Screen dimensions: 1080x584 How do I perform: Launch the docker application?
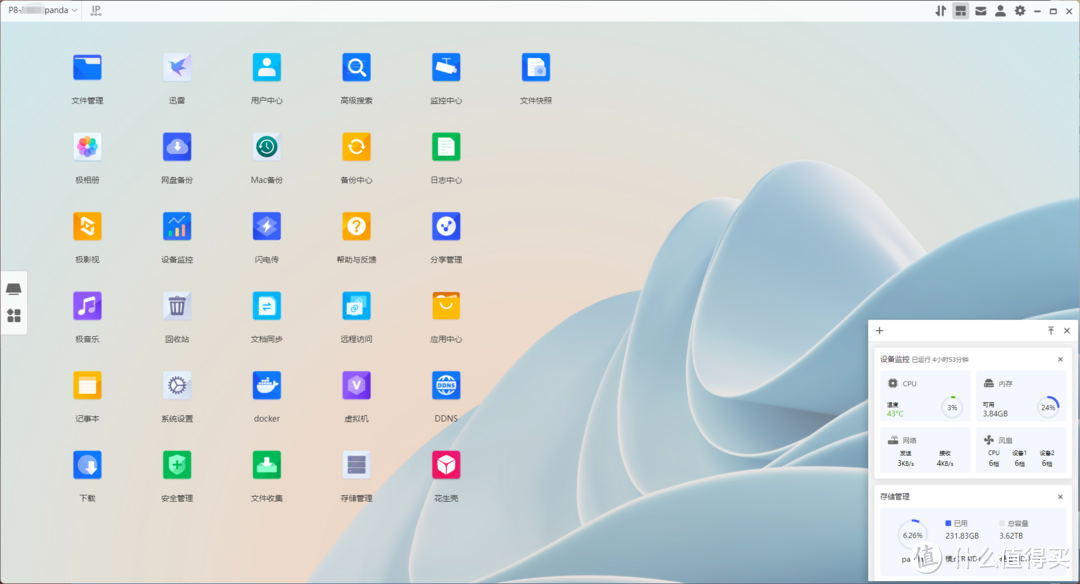[266, 386]
